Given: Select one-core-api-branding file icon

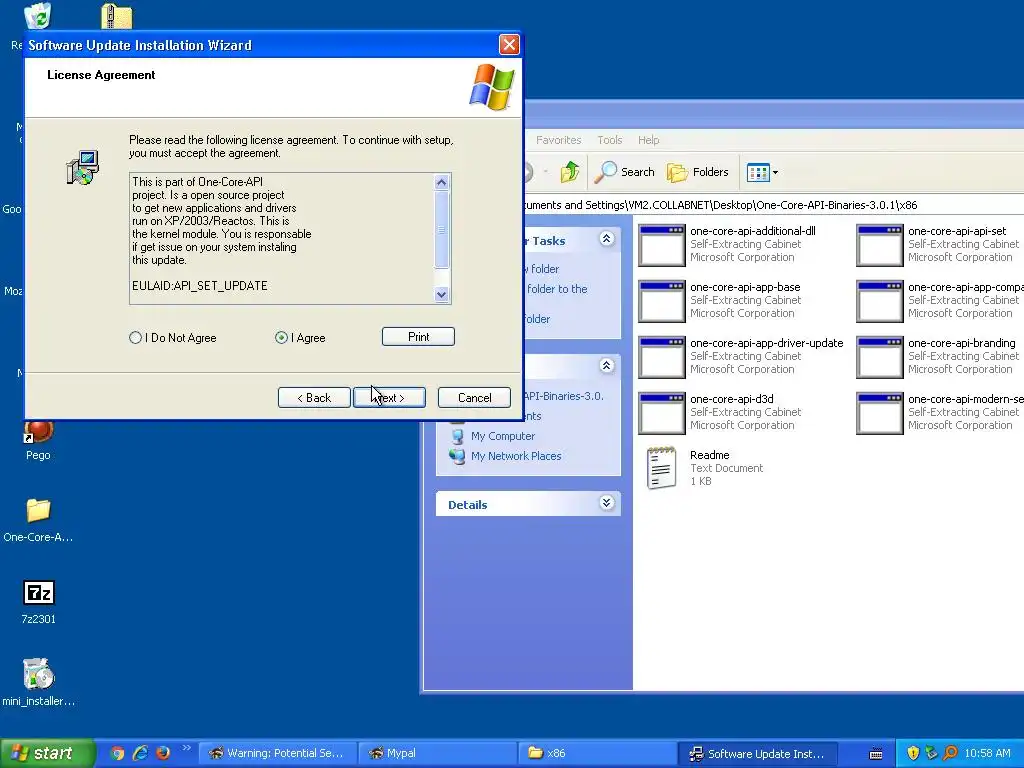Looking at the screenshot, I should tap(880, 357).
